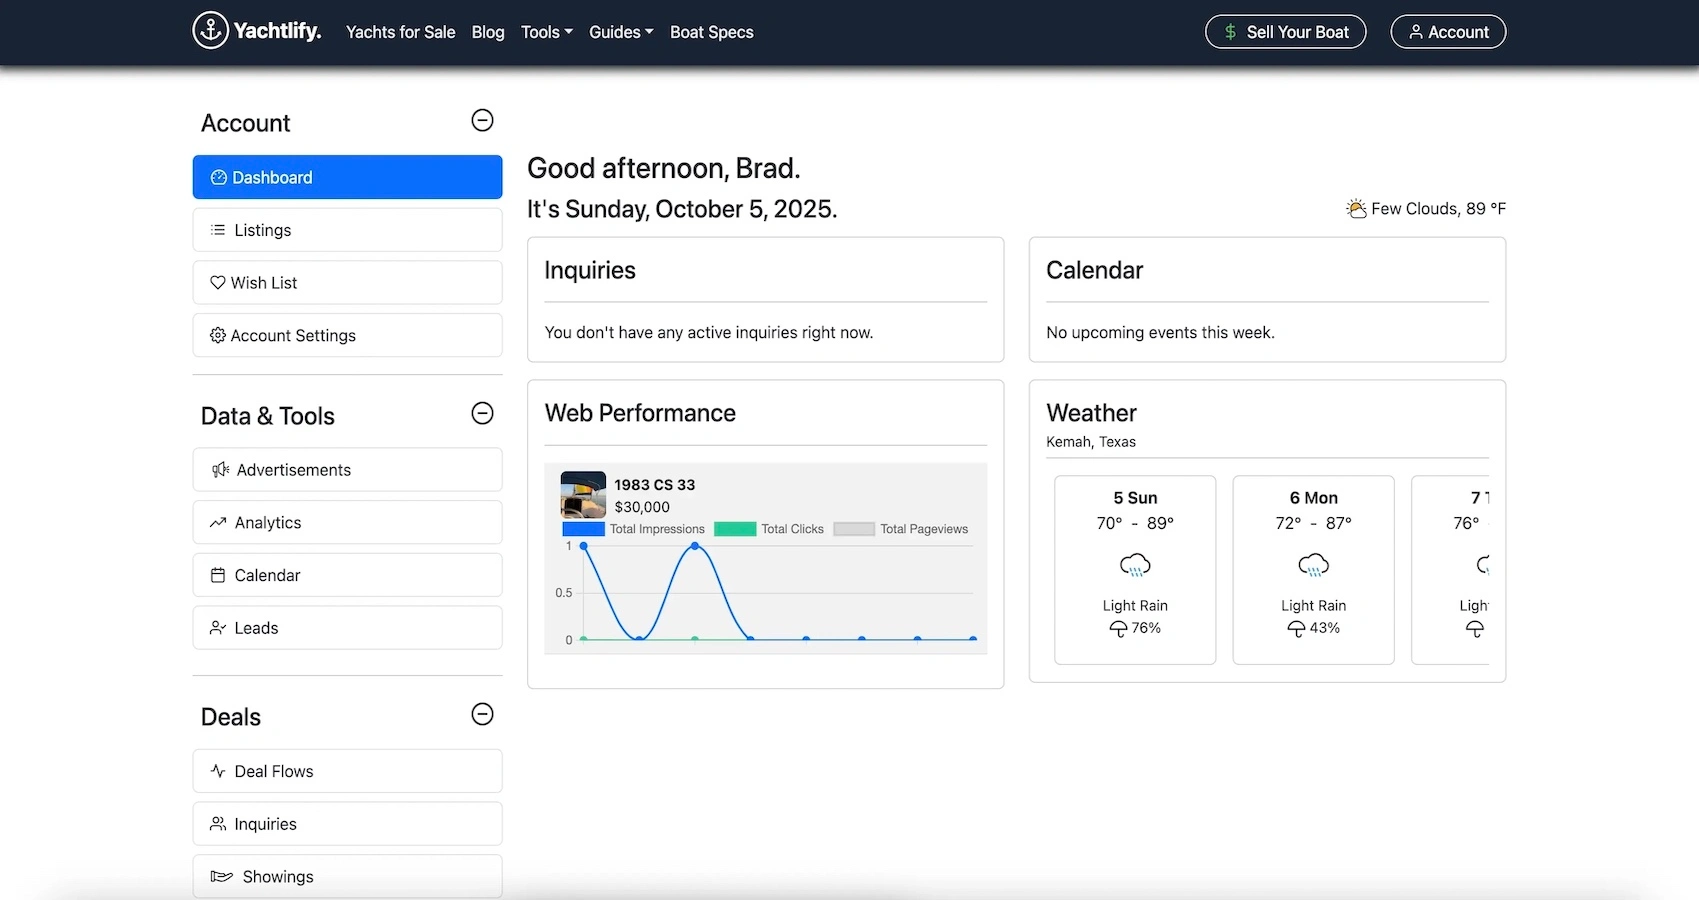
Task: Open the 1983 CS 33 listing thumbnail
Action: pyautogui.click(x=583, y=494)
